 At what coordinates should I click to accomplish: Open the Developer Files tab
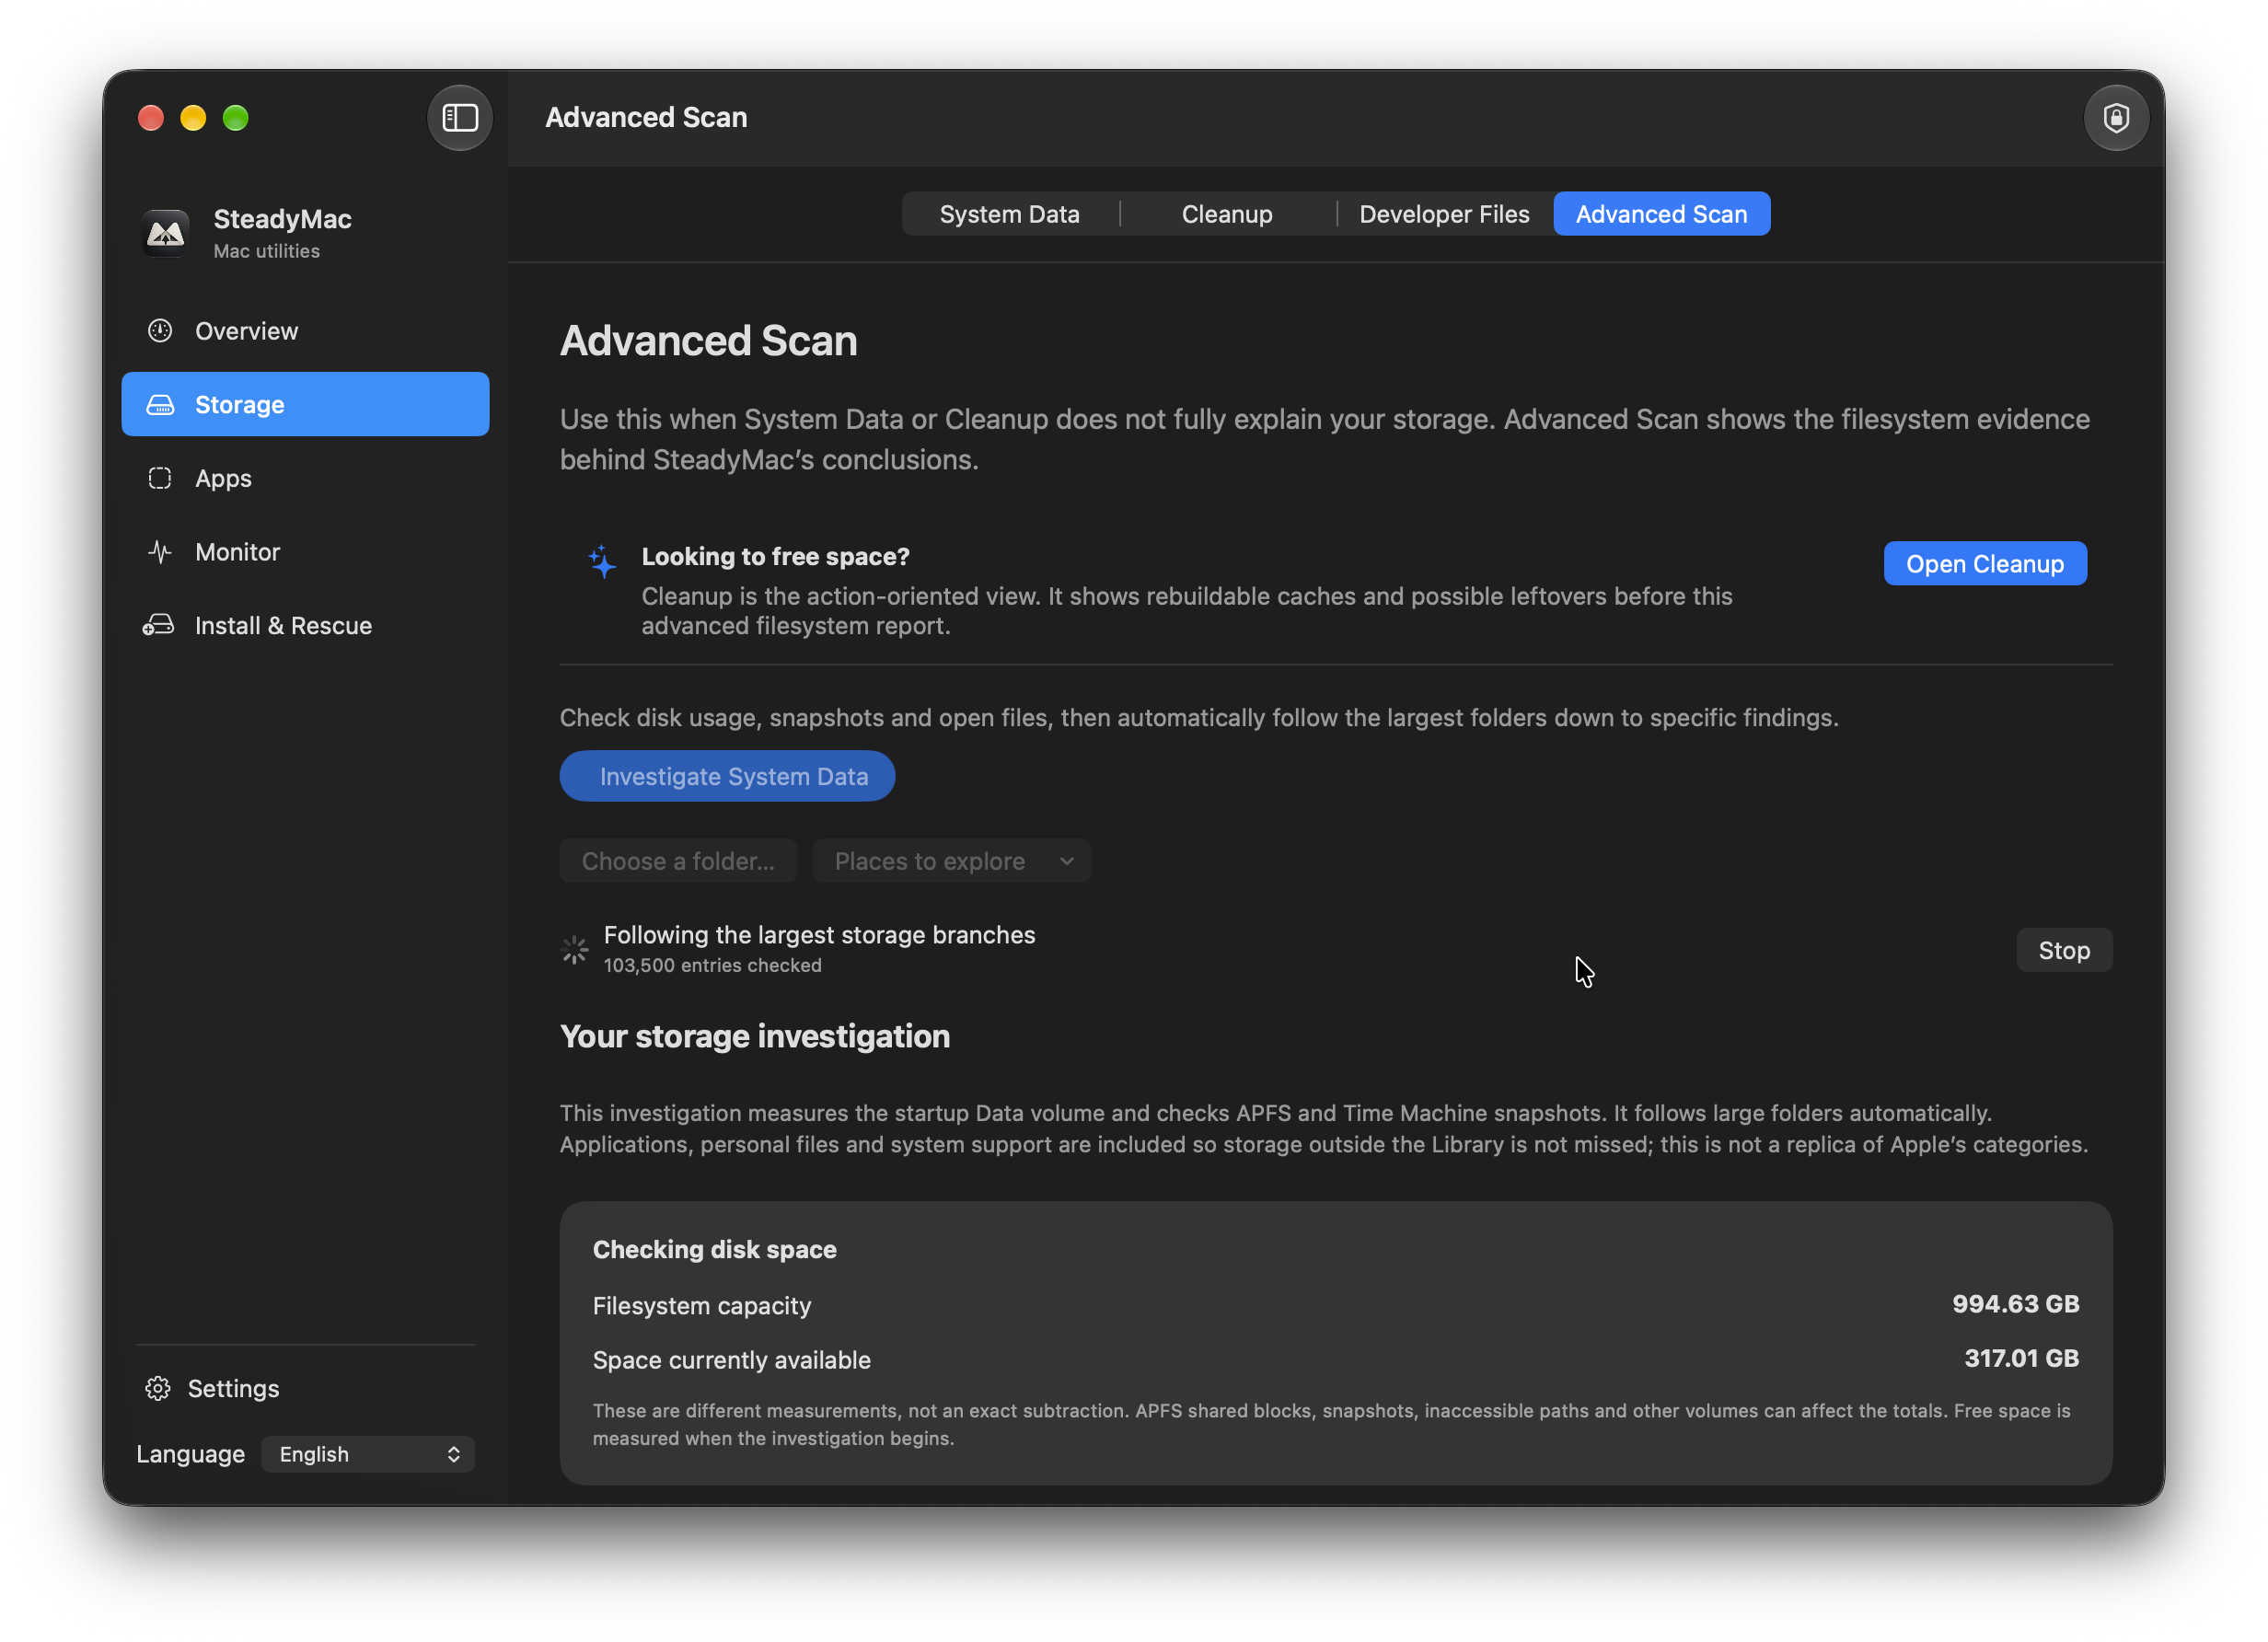(x=1444, y=214)
